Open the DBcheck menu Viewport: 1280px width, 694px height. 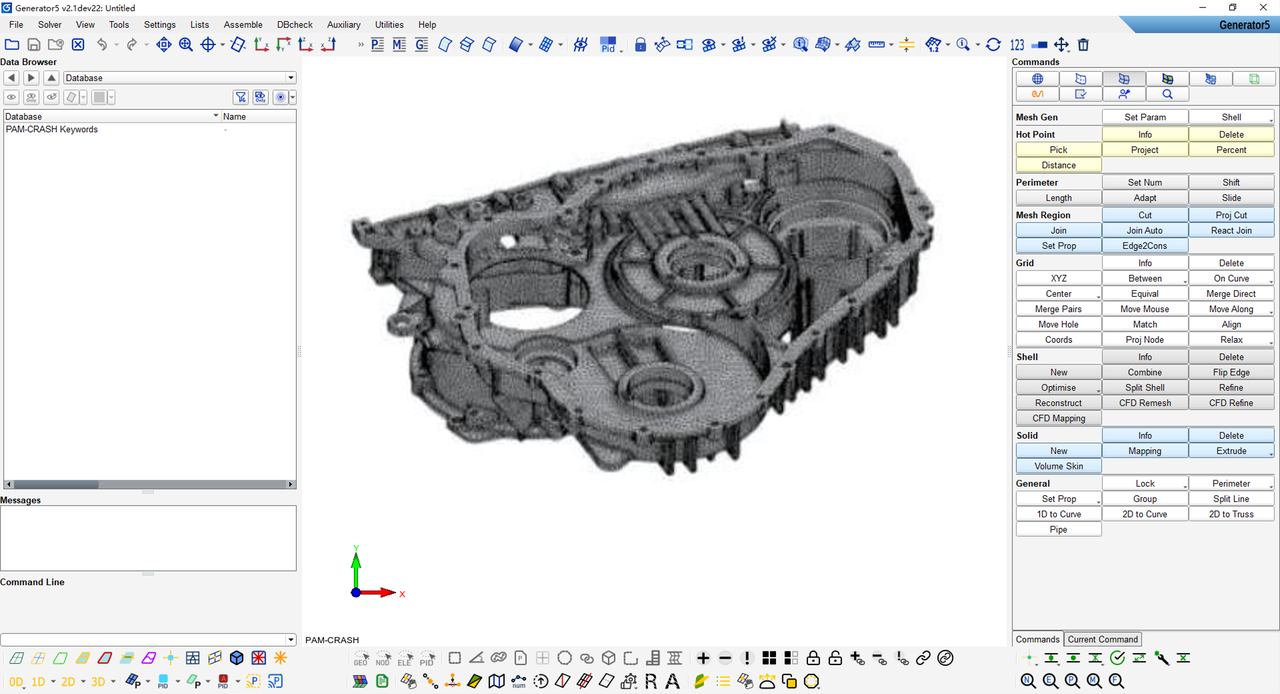(x=294, y=25)
